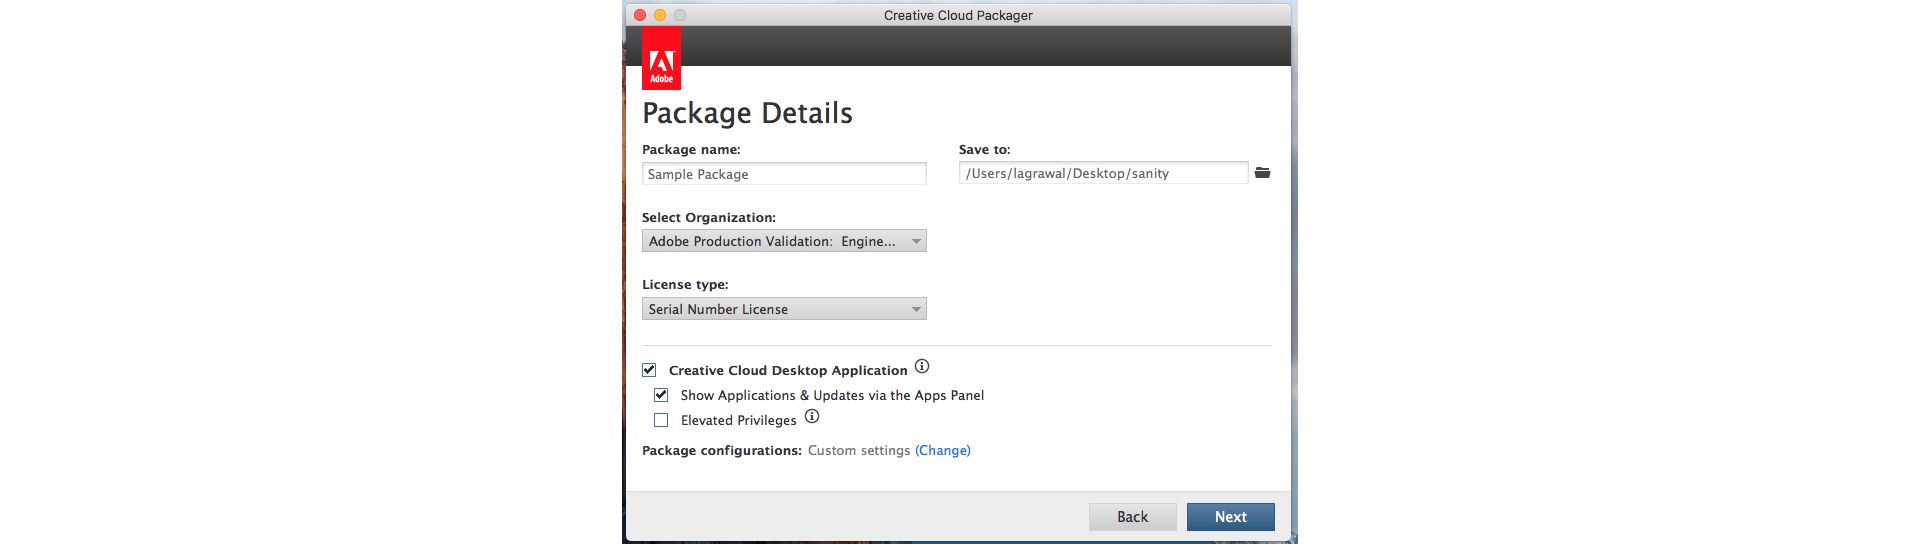Toggle Creative Cloud Desktop Application checkbox

click(649, 370)
